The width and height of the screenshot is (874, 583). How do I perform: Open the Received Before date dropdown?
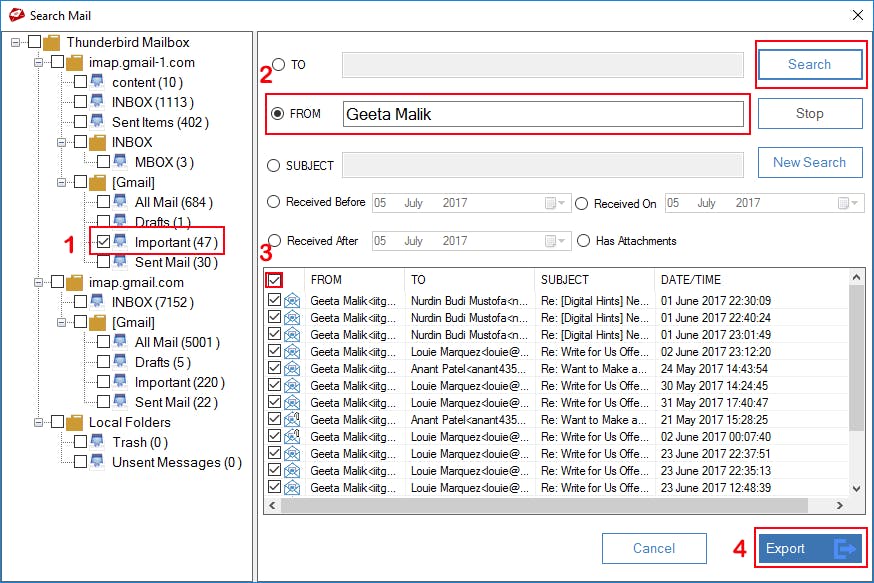tap(555, 203)
